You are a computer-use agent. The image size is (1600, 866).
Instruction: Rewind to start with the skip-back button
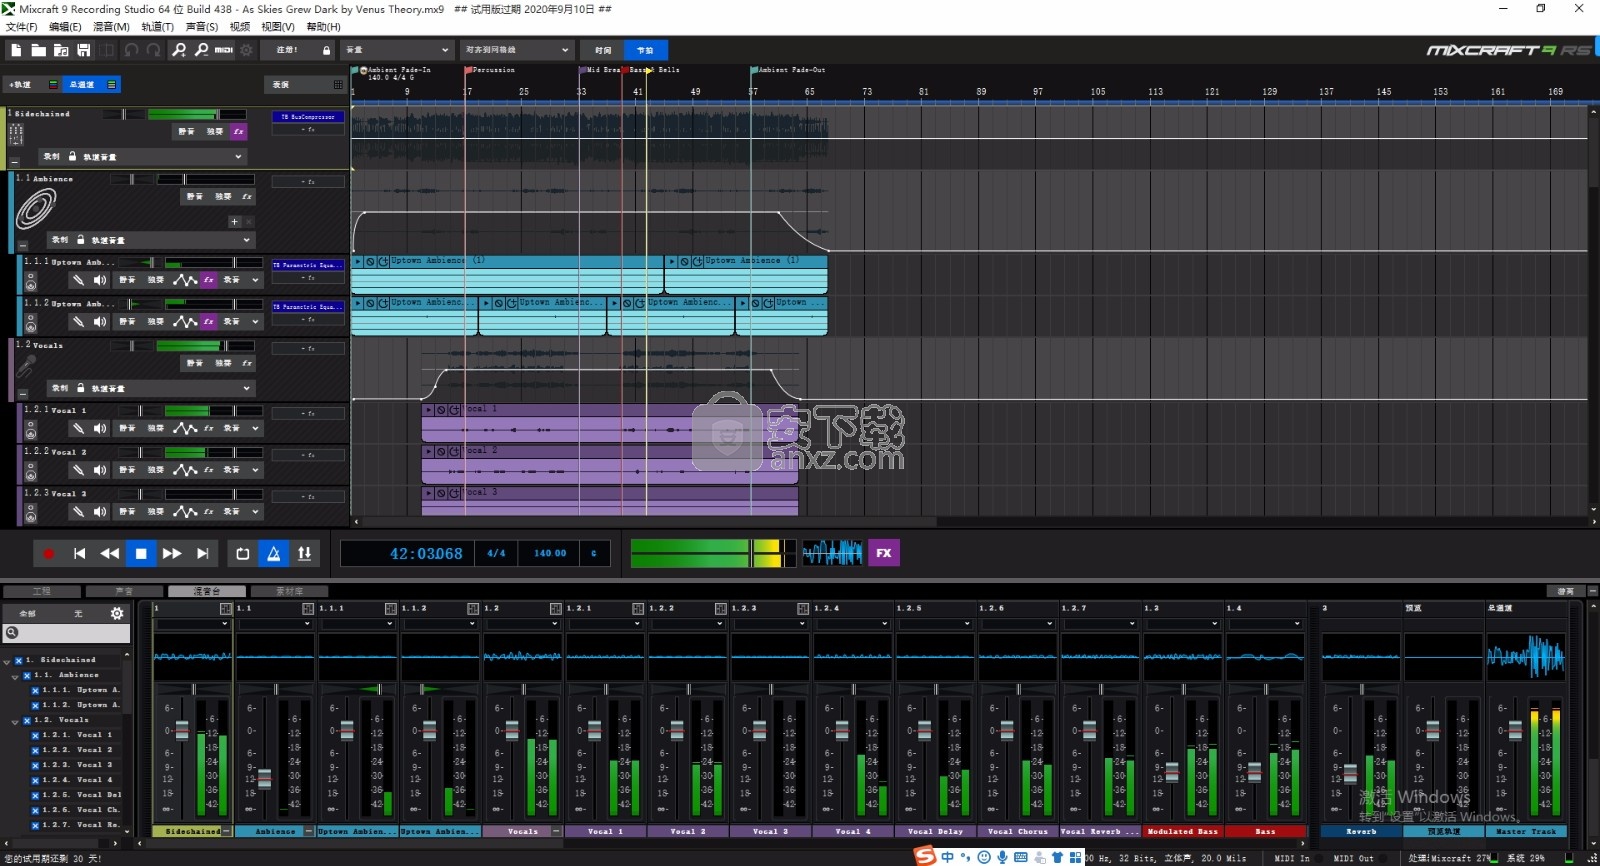[x=79, y=553]
